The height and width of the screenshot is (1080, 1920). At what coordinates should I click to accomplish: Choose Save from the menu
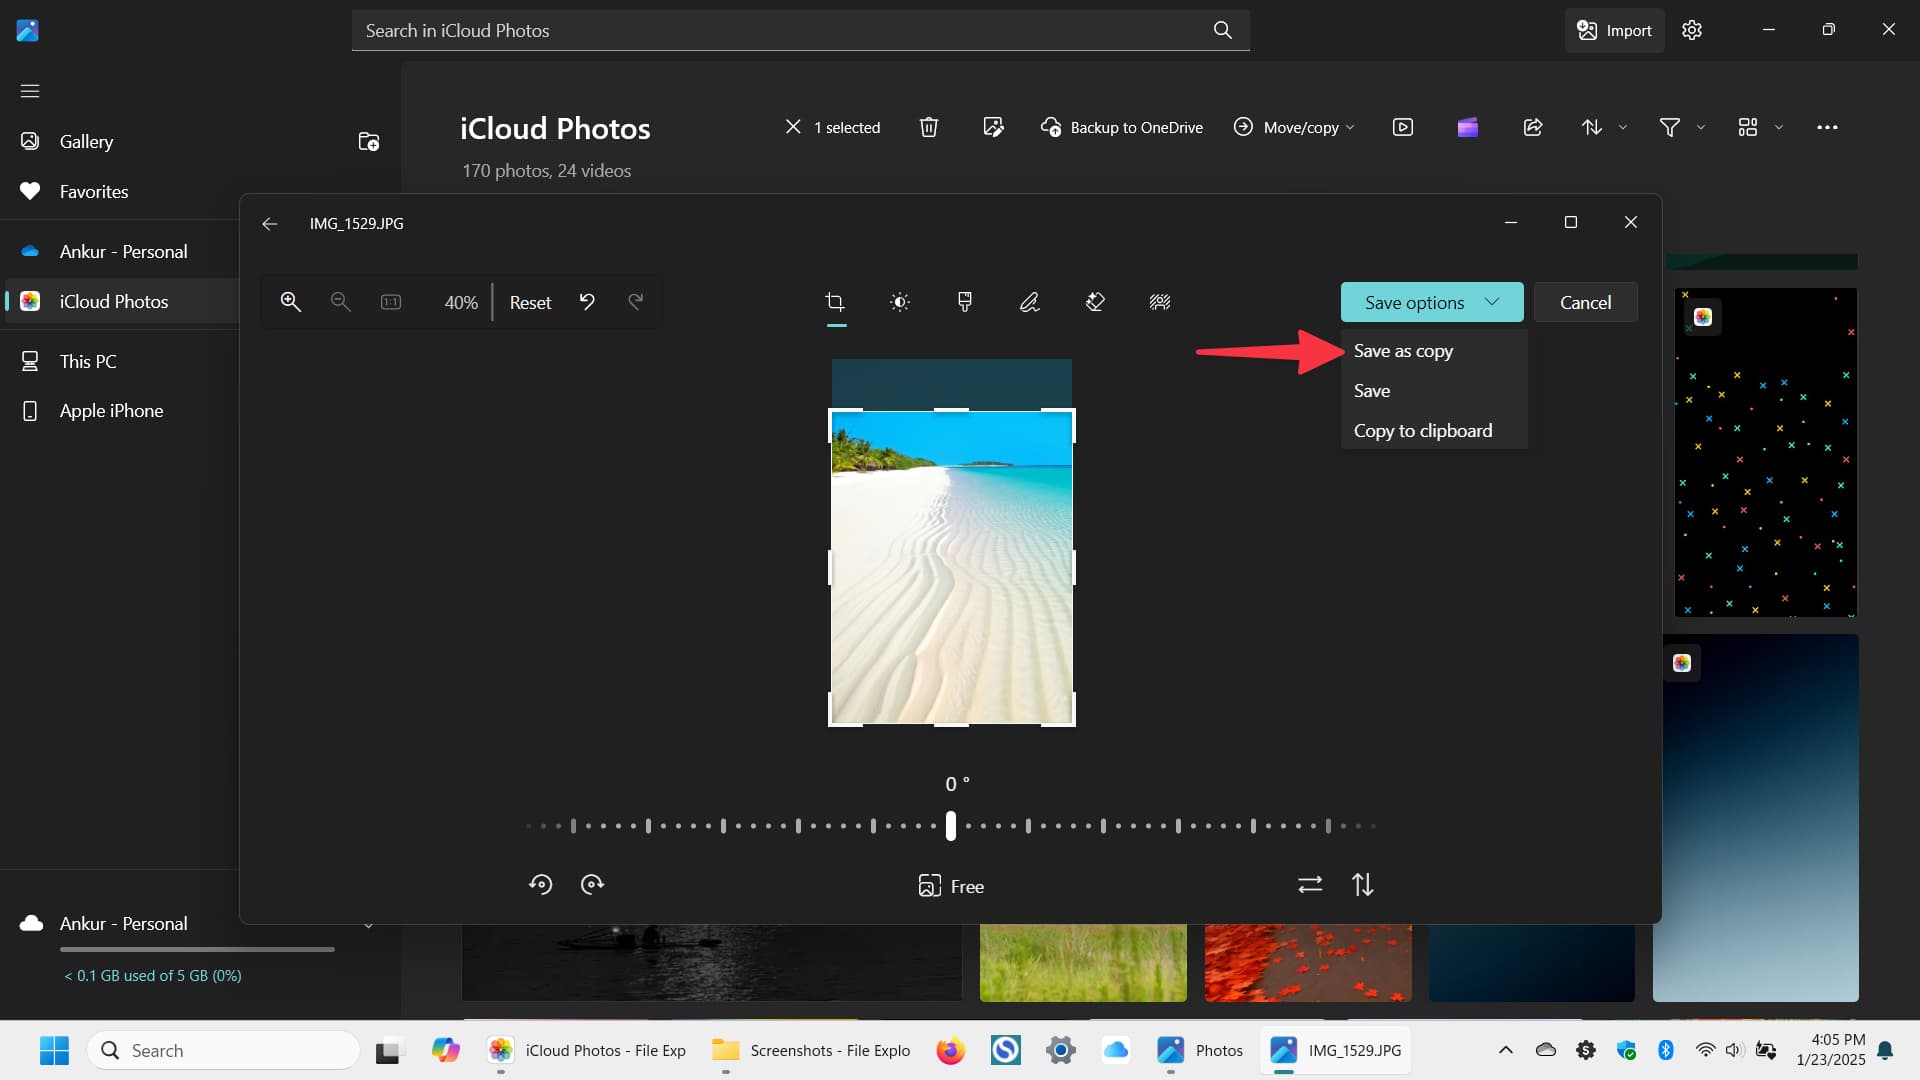pos(1433,391)
